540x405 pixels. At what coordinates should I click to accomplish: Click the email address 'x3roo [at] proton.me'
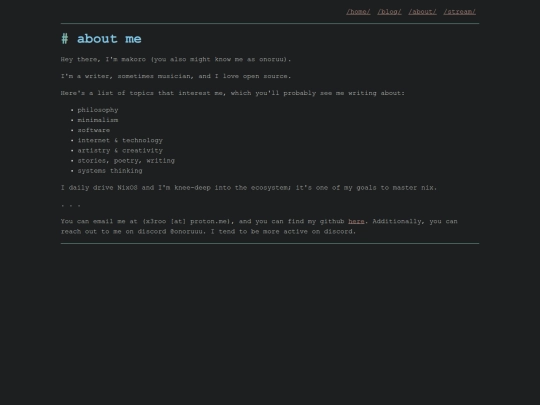186,221
